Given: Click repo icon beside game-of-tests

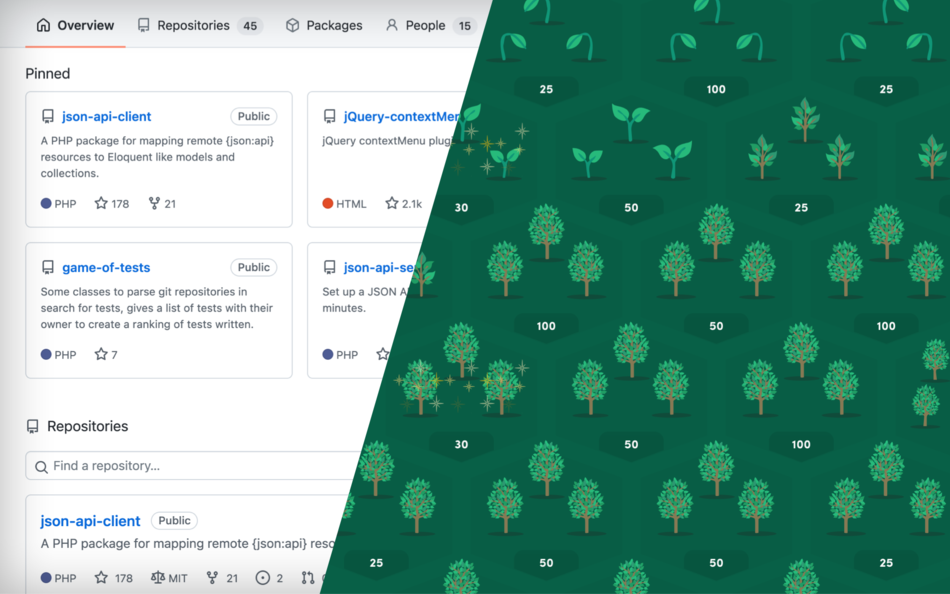Looking at the screenshot, I should (x=48, y=267).
